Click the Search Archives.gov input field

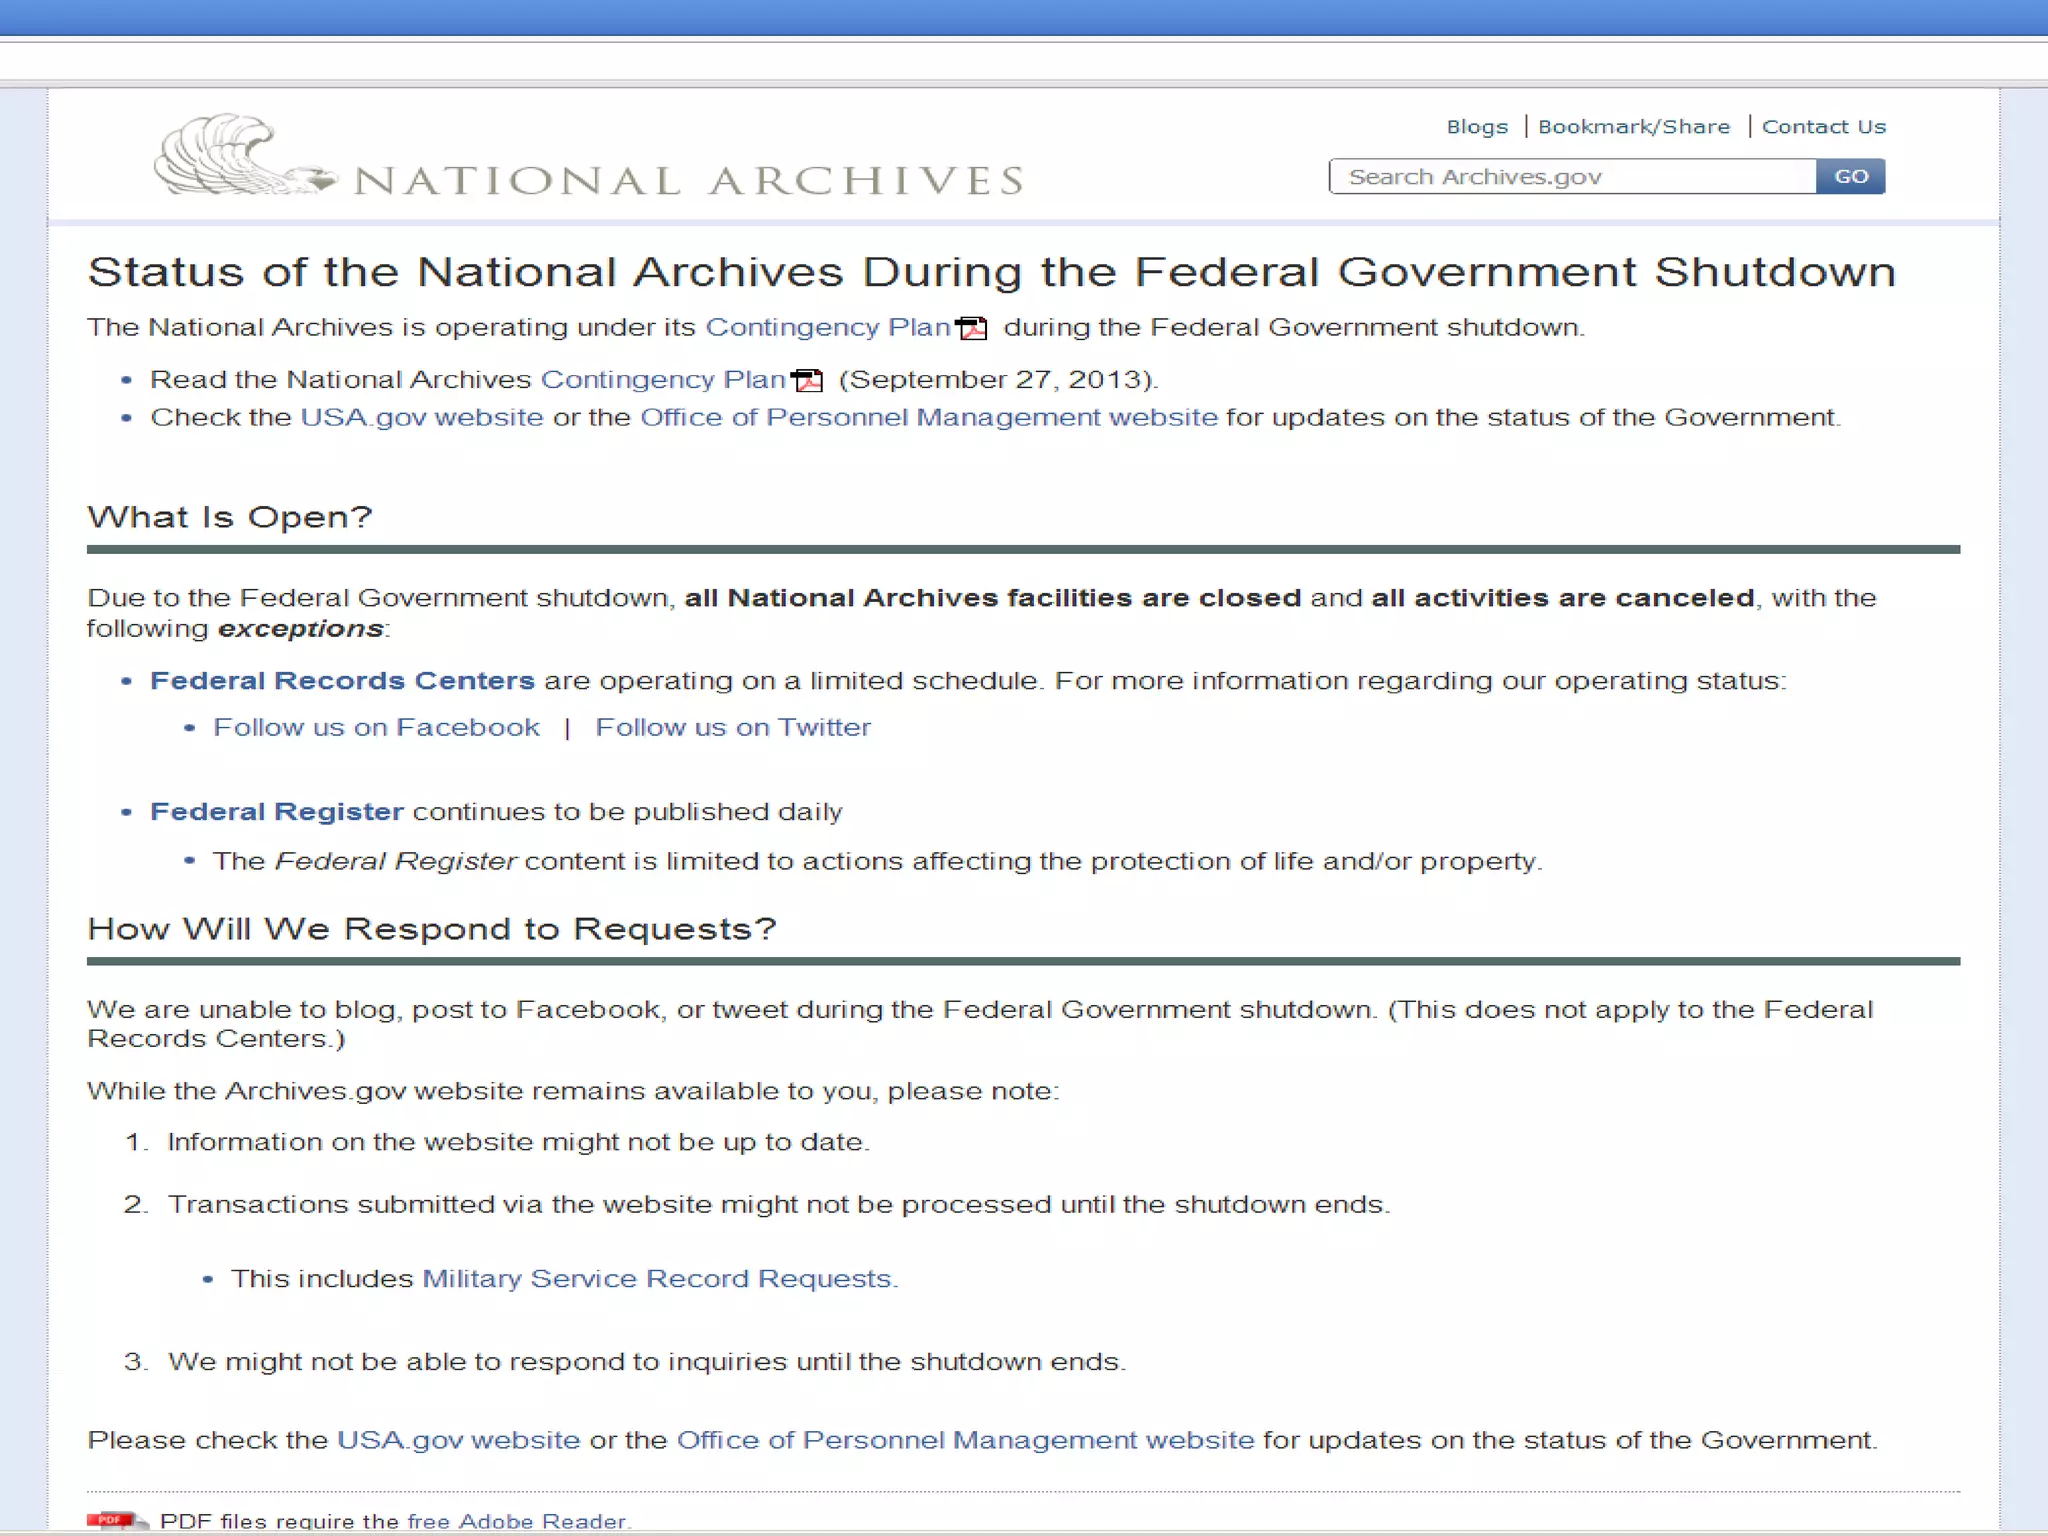click(1572, 177)
